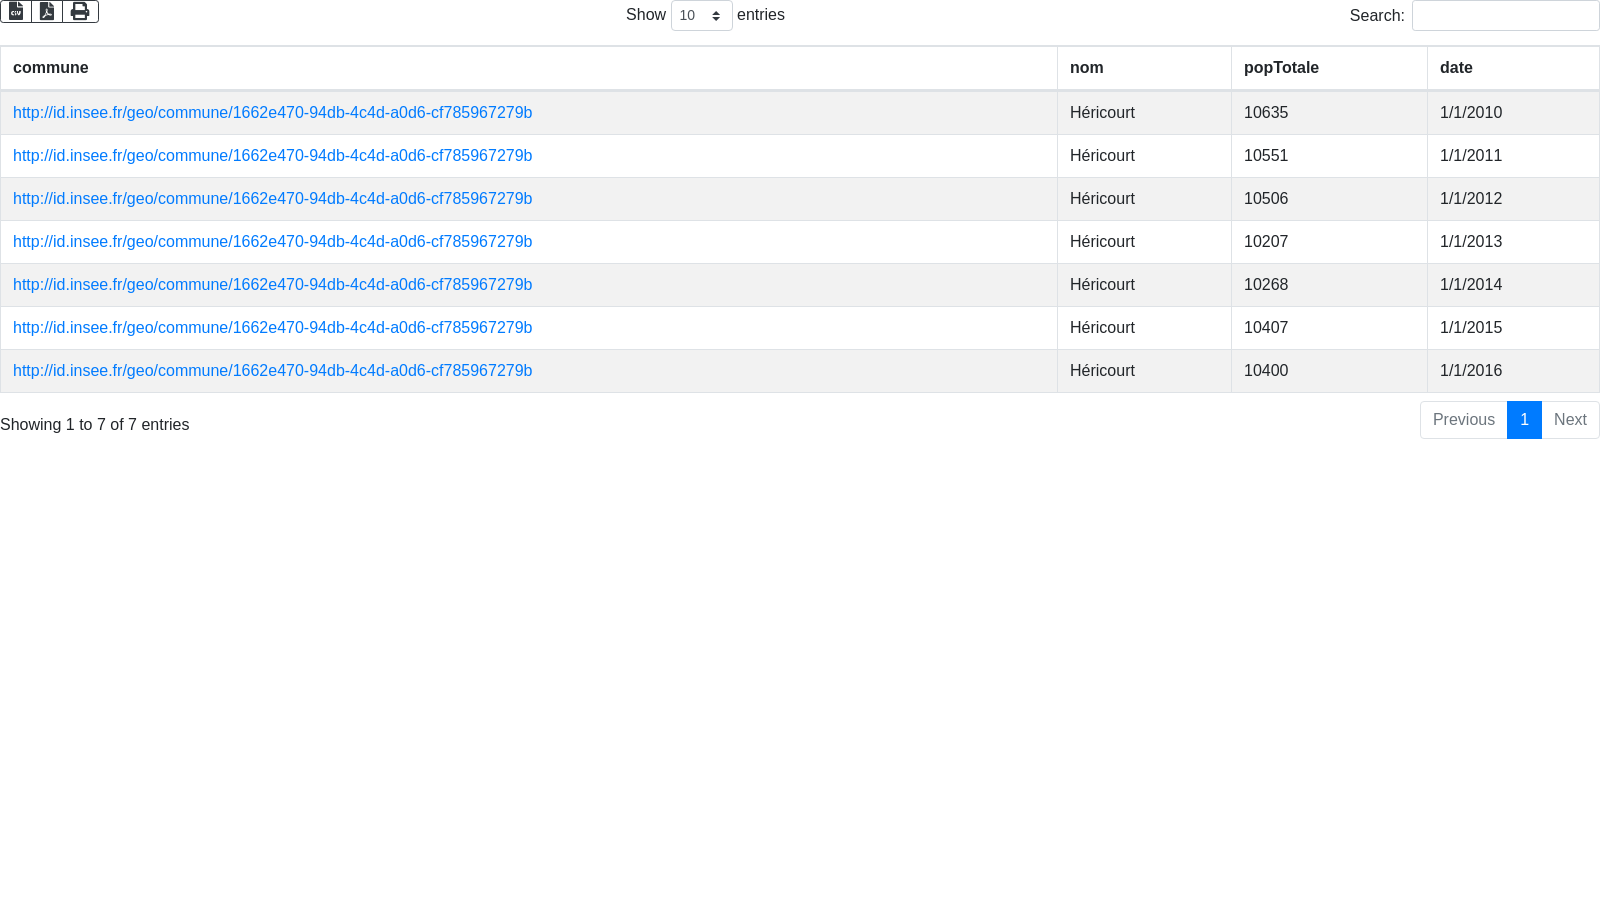This screenshot has width=1600, height=900.
Task: Go to Next page
Action: pyautogui.click(x=1570, y=420)
